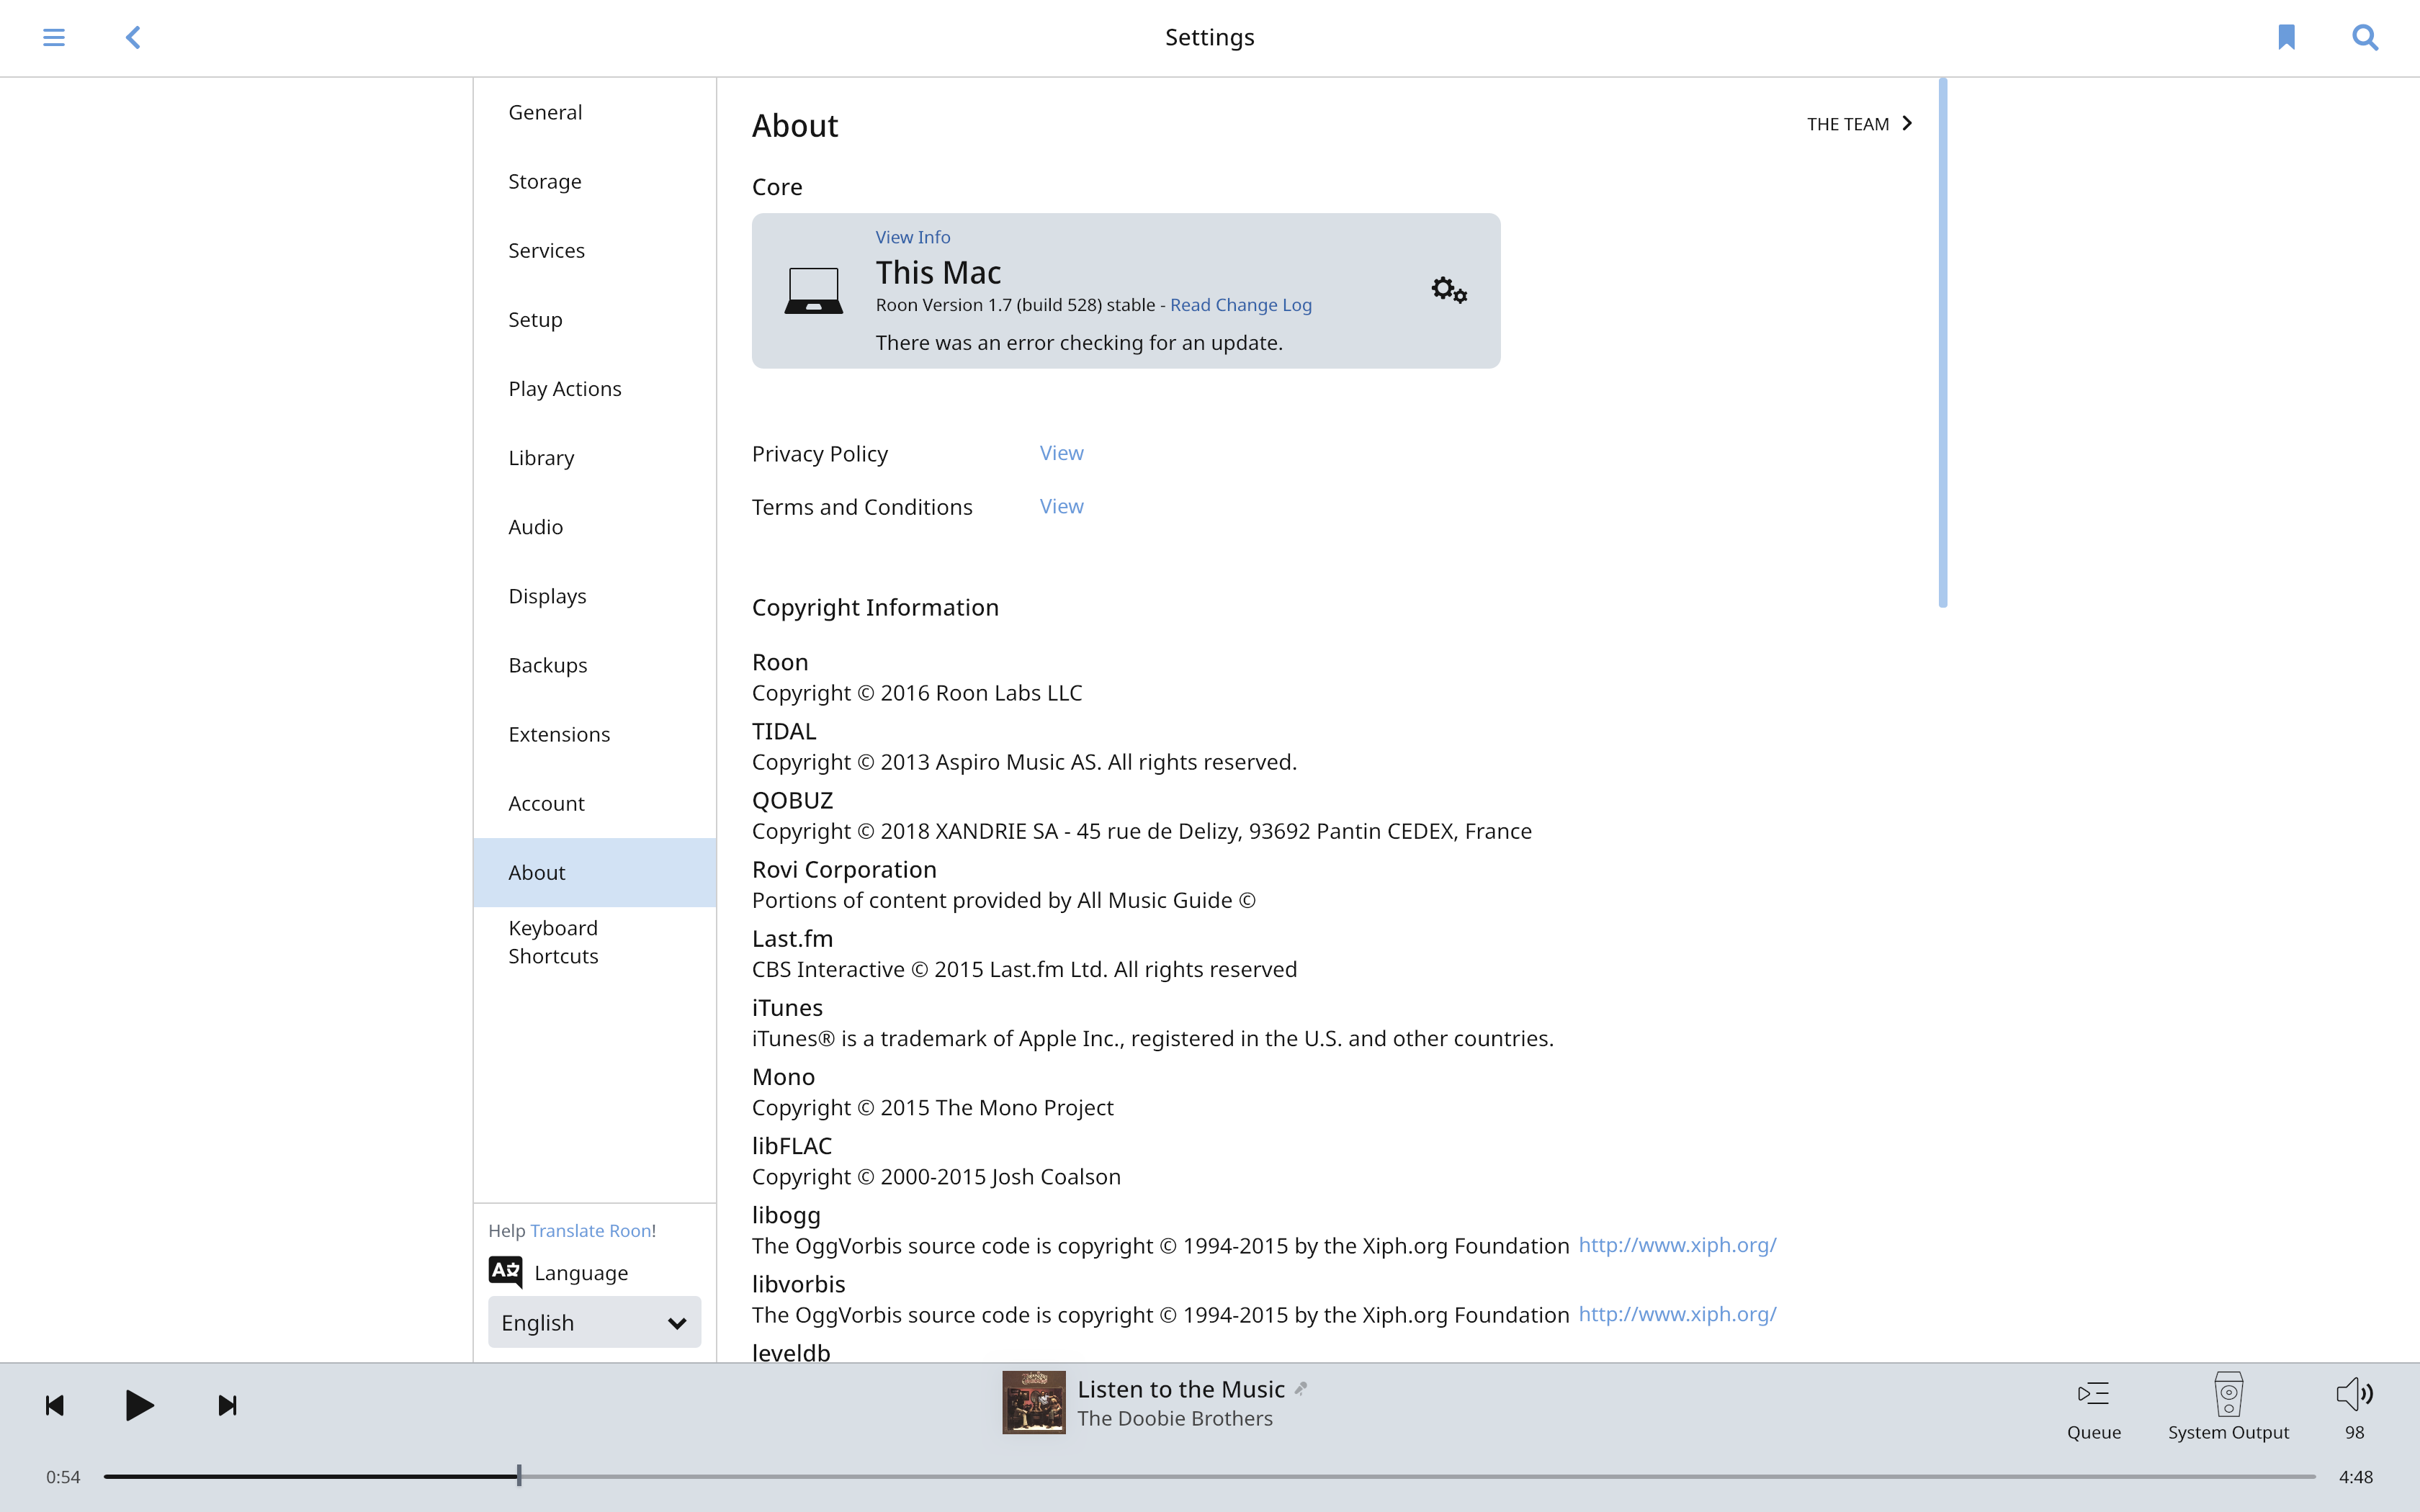
Task: Open Extensions settings tab
Action: (x=595, y=733)
